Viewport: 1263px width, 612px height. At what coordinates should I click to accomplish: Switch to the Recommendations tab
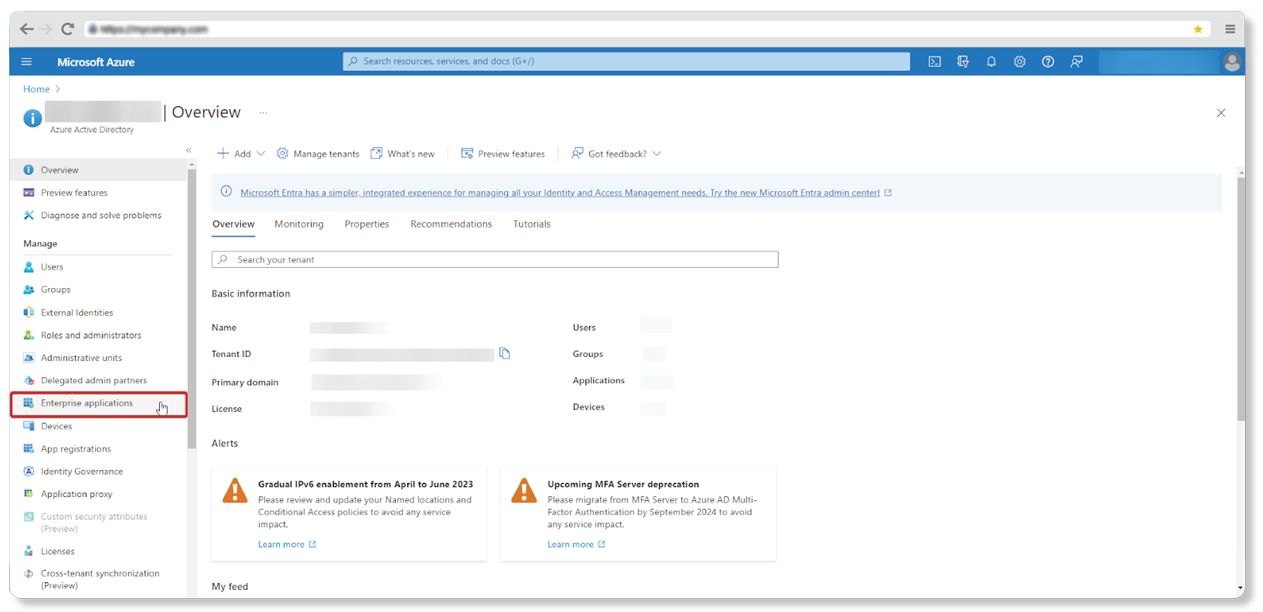coord(451,224)
